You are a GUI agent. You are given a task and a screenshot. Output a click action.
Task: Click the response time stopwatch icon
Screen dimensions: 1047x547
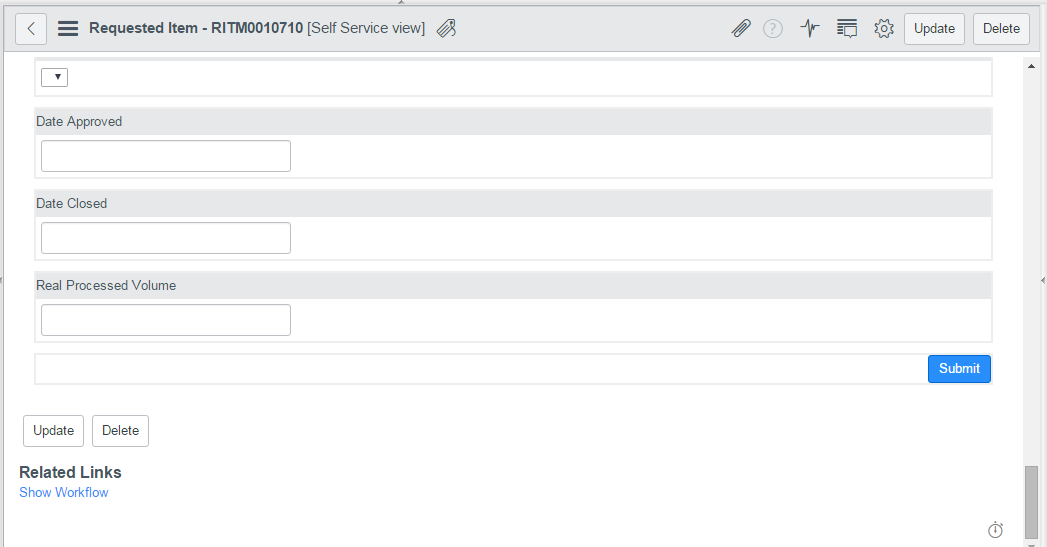click(995, 530)
